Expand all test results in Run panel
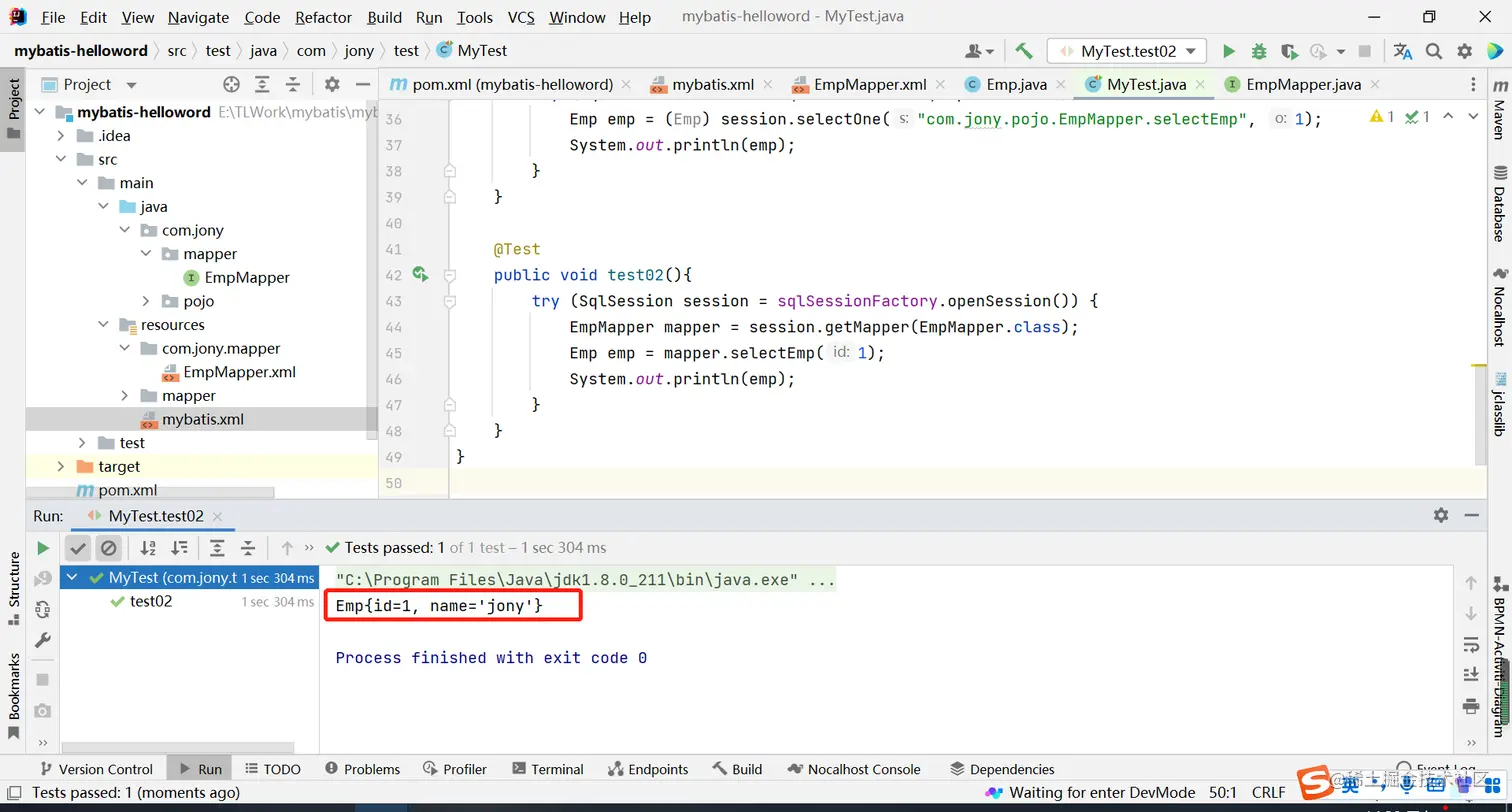This screenshot has width=1512, height=812. (217, 548)
